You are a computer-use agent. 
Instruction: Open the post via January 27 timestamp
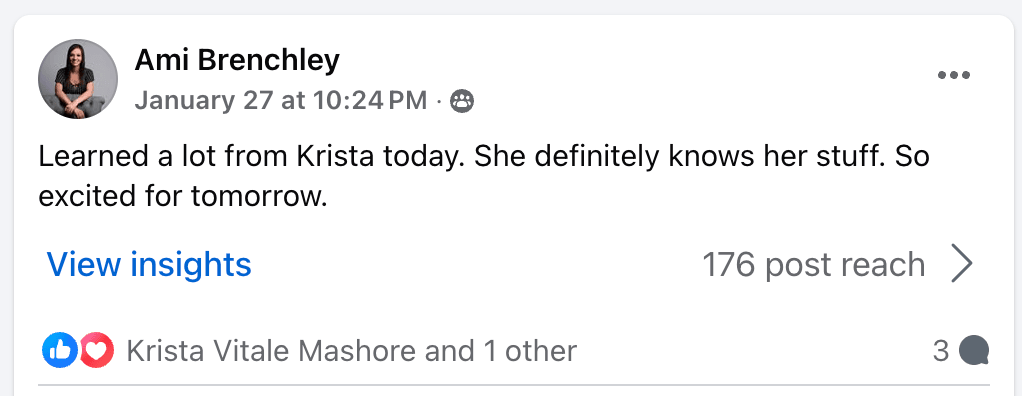[281, 101]
